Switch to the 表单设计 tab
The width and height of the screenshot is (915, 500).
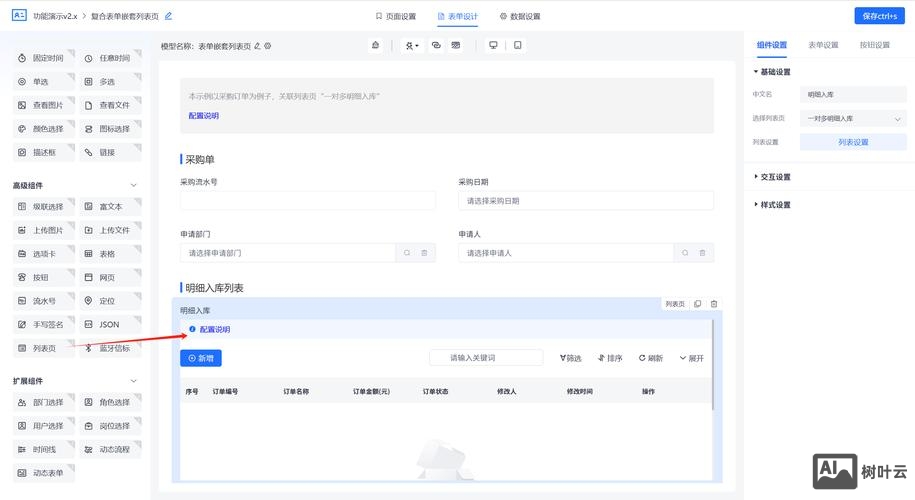point(458,16)
